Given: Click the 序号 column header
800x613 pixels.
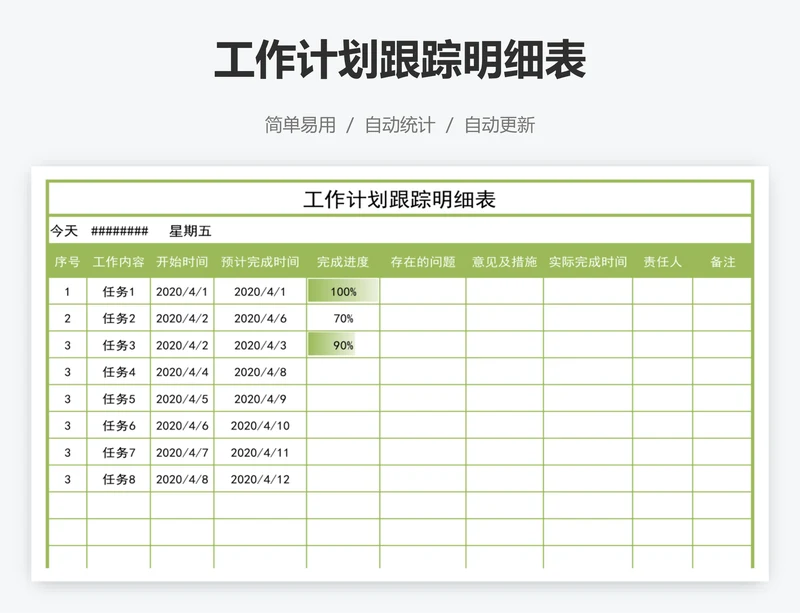Looking at the screenshot, I should point(67,262).
